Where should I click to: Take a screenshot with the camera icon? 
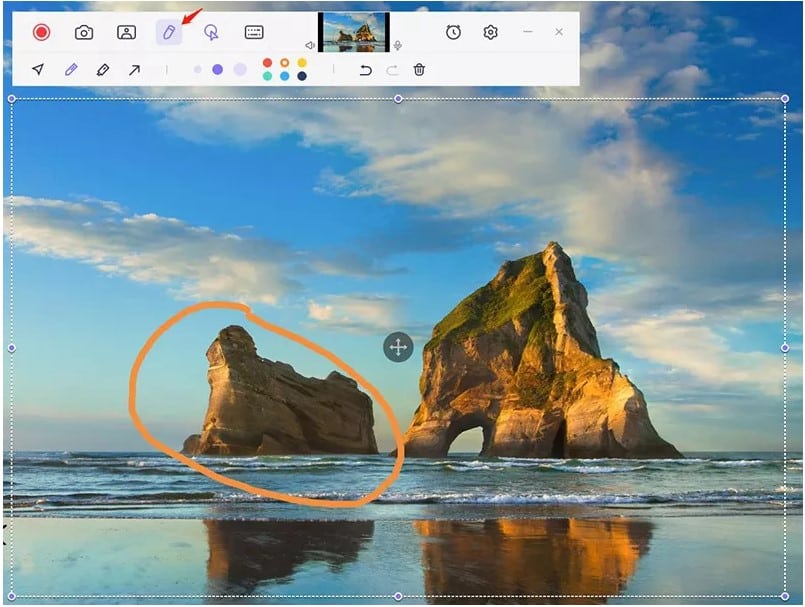coord(84,32)
